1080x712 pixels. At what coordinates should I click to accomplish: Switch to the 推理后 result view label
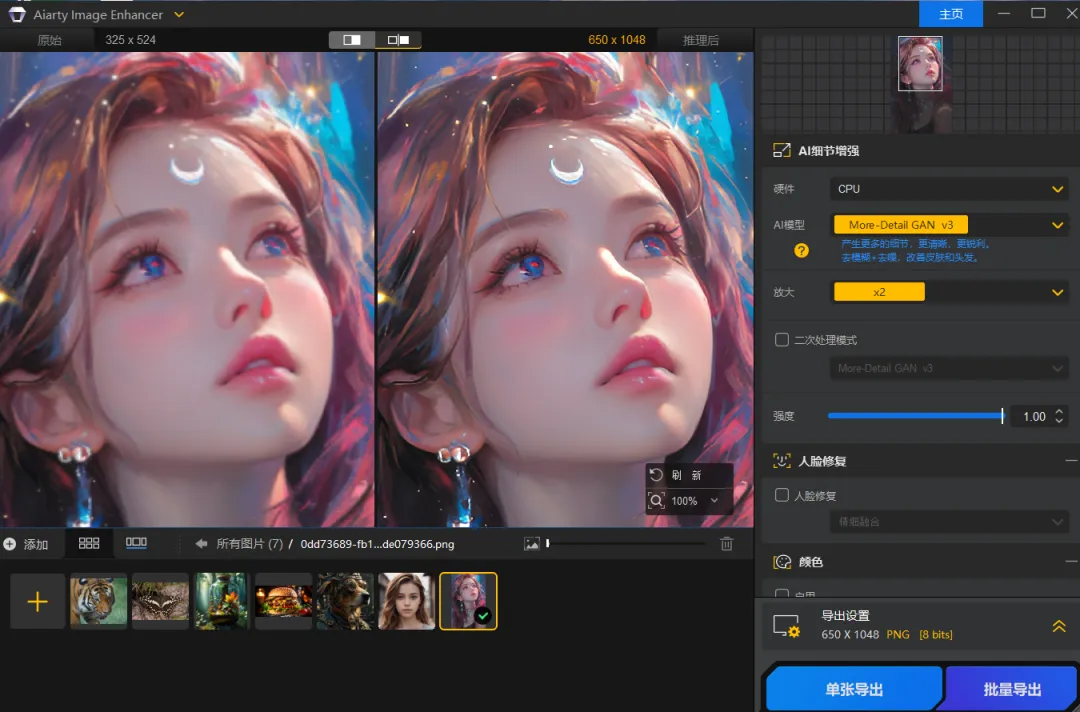tap(700, 40)
